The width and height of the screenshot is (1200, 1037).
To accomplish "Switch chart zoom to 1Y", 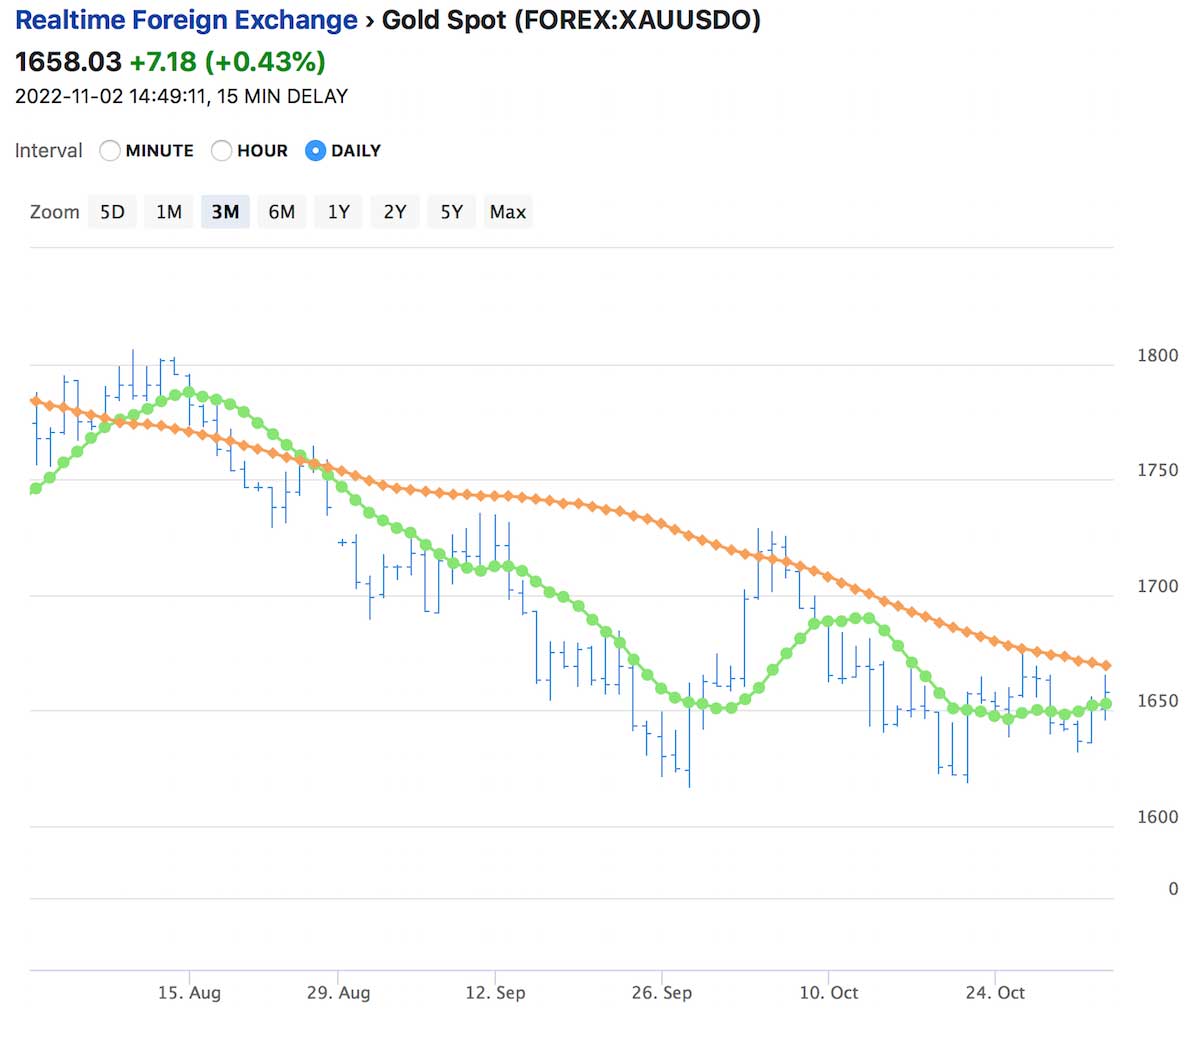I will [x=339, y=212].
